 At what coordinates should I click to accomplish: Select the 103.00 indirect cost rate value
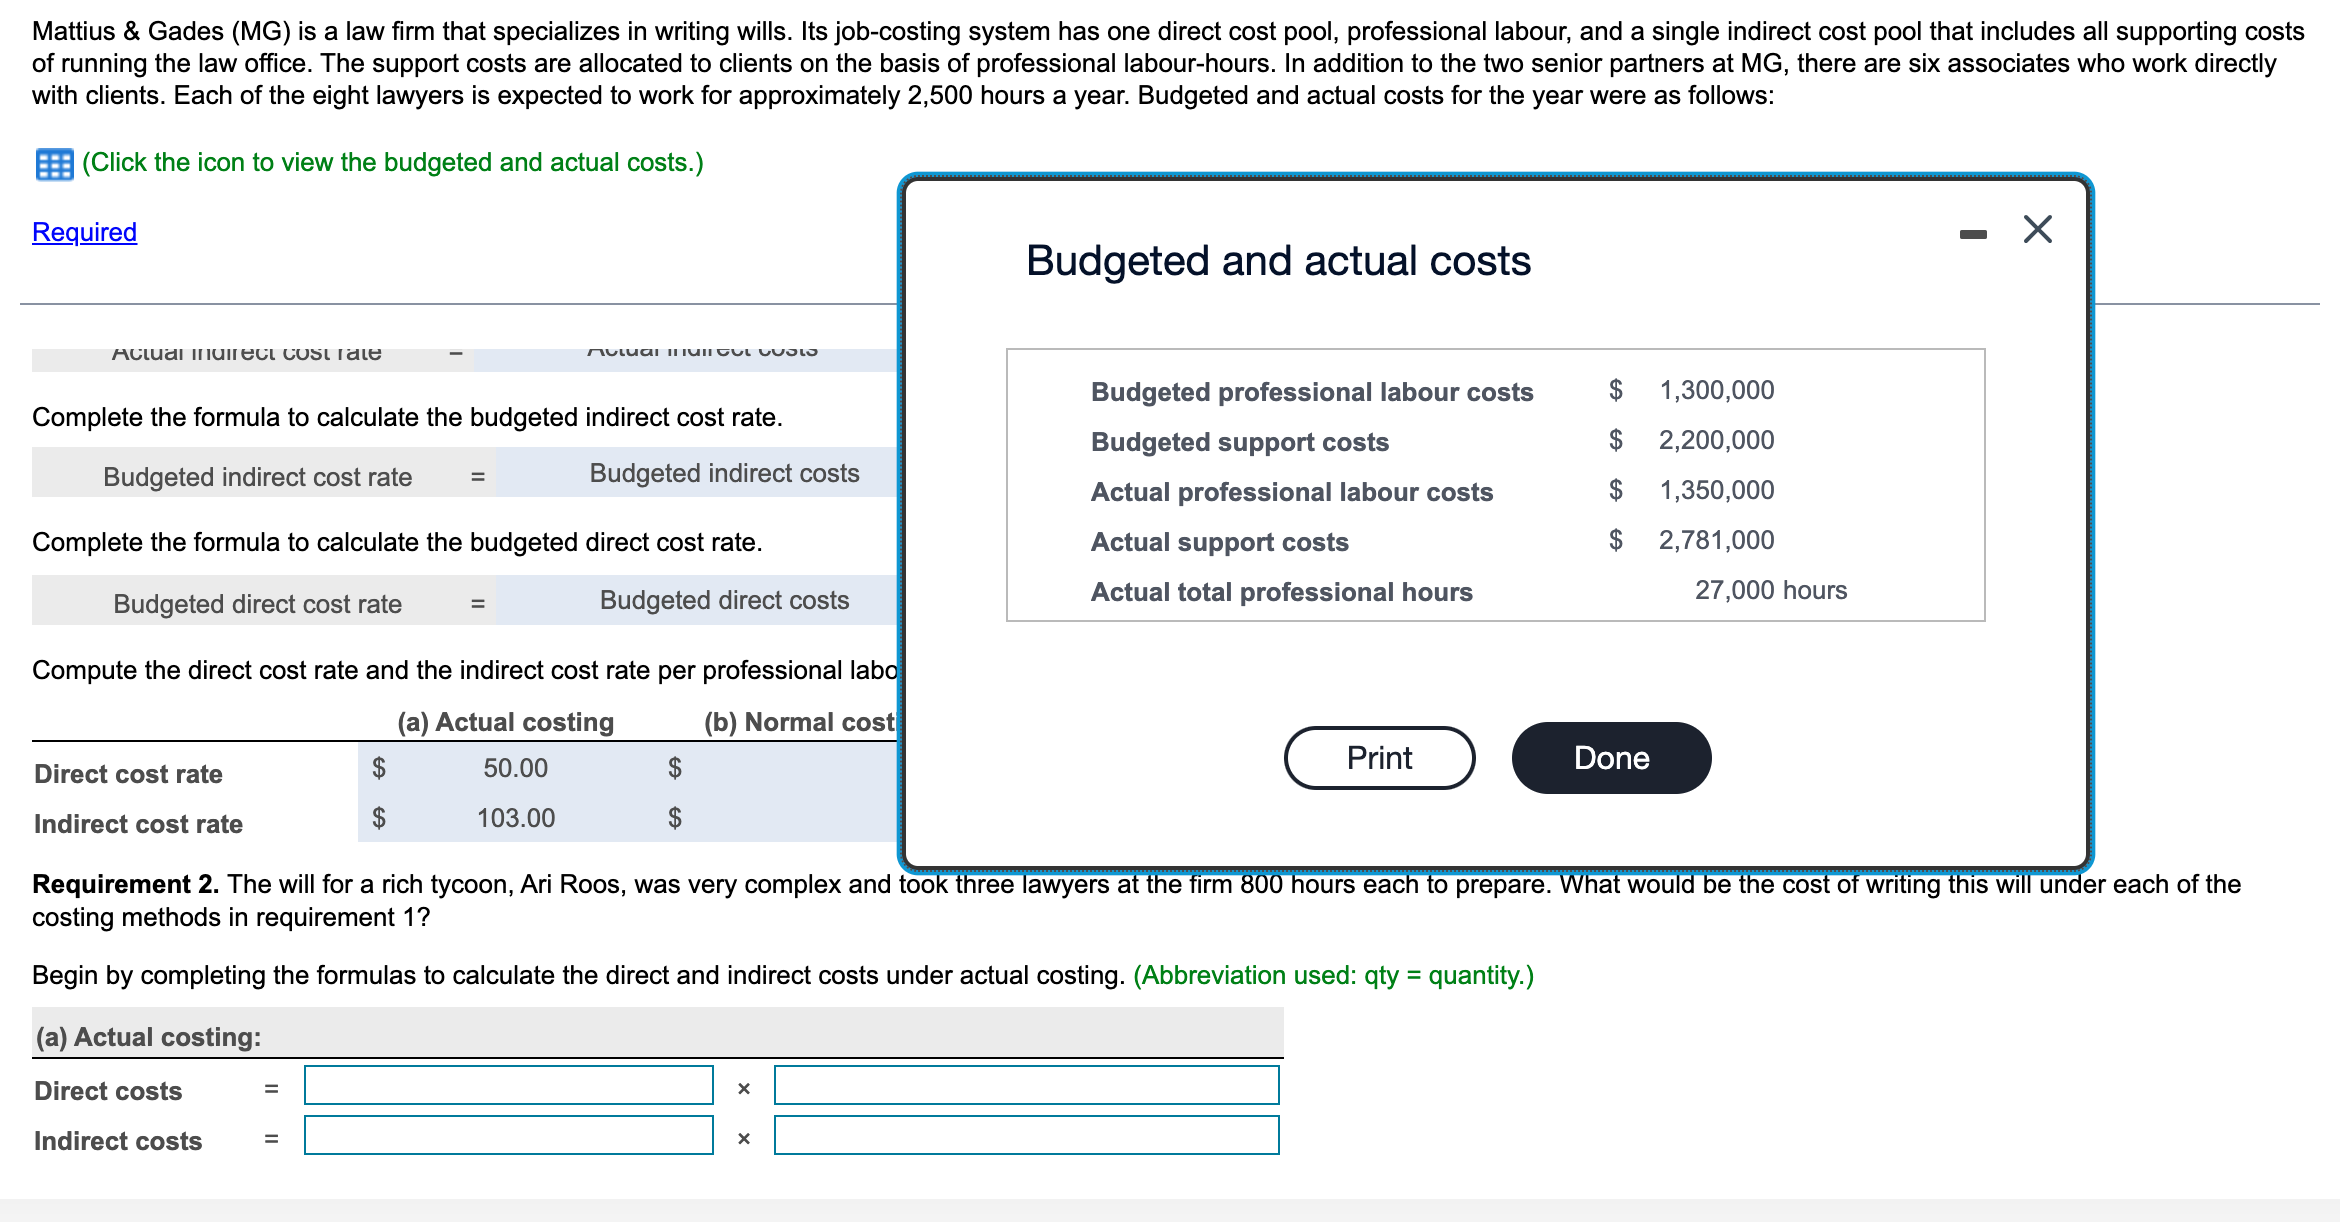(x=516, y=818)
